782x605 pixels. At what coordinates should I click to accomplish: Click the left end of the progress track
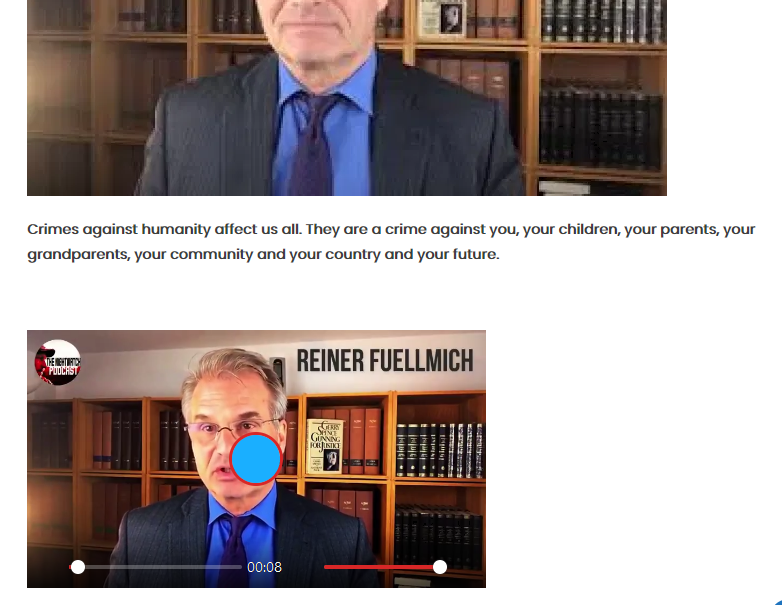click(71, 567)
